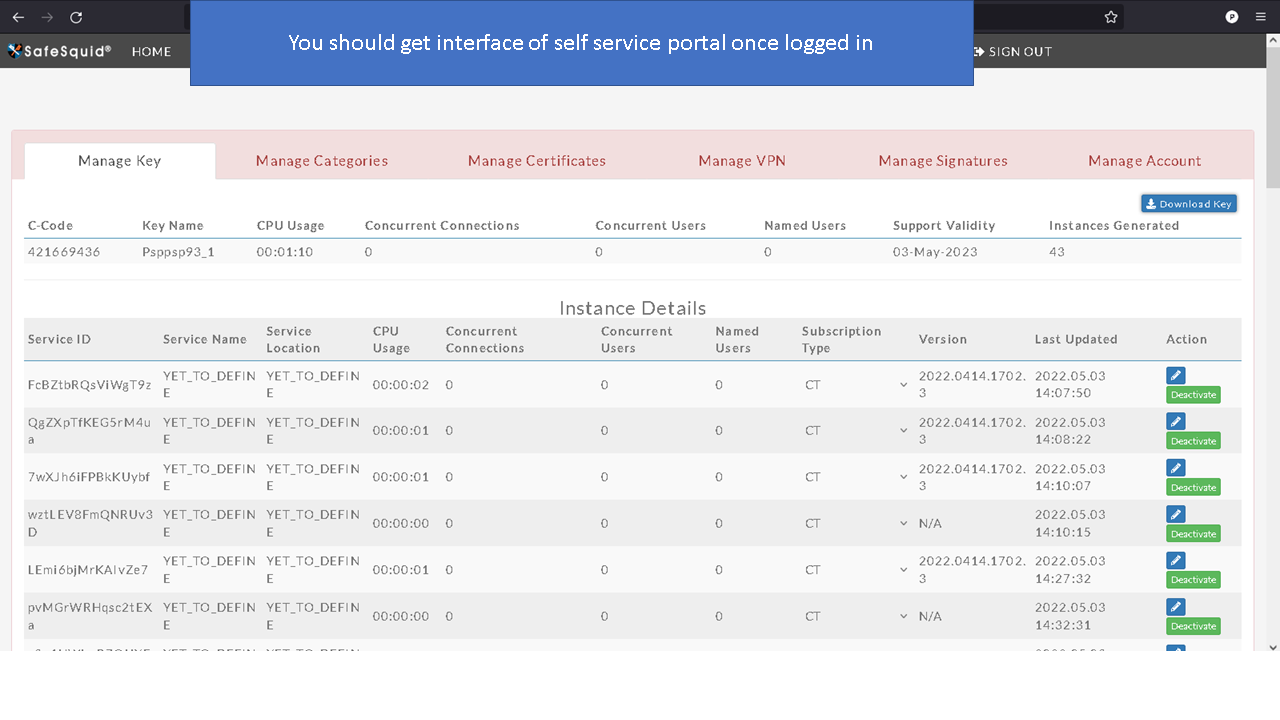Edit the QgZXpTfKEG5rM4ua instance details
This screenshot has width=1280, height=720.
(1175, 421)
